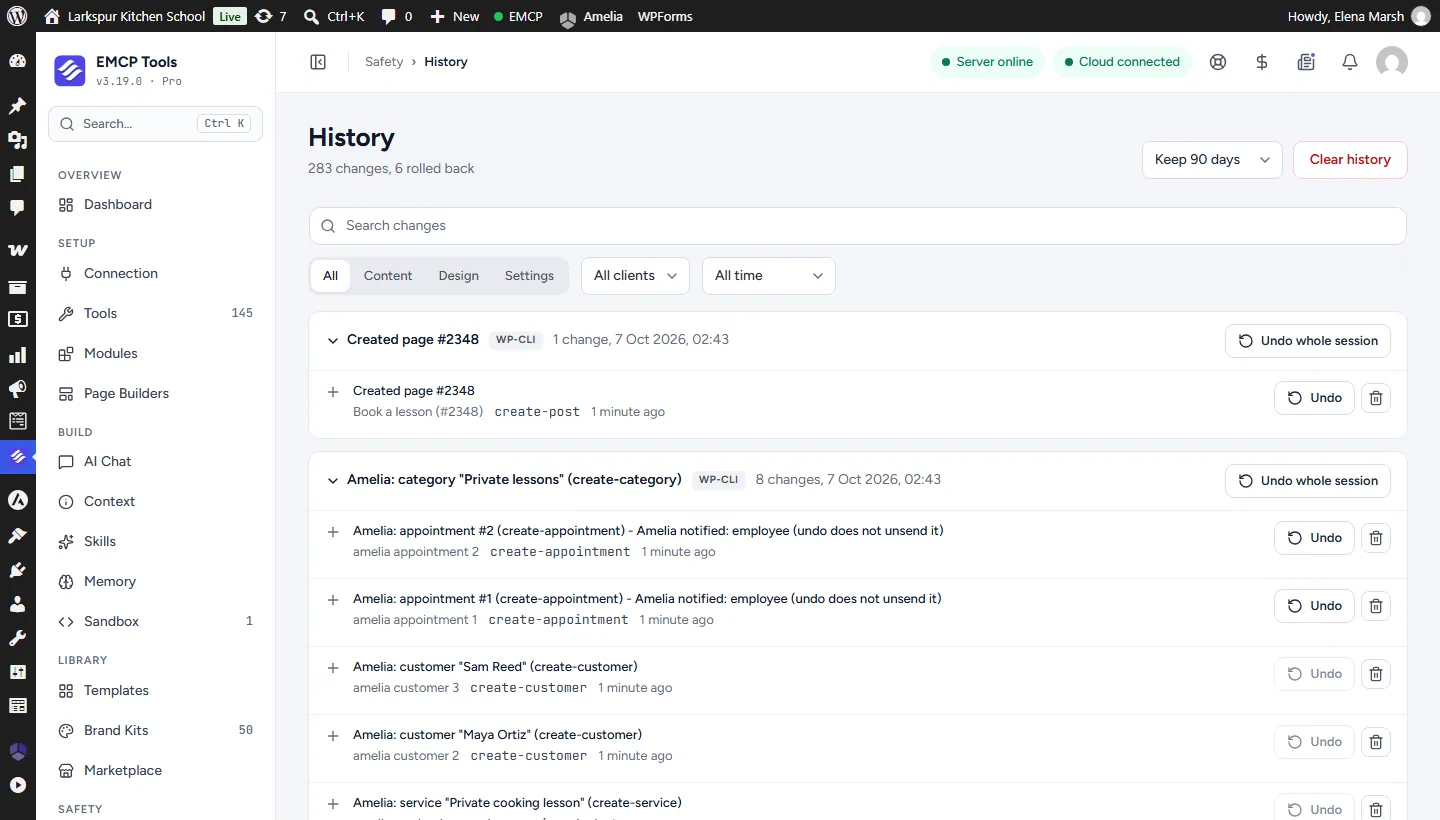Delete the customer "Maya Ortiz" history entry
Image resolution: width=1440 pixels, height=820 pixels.
tap(1376, 742)
